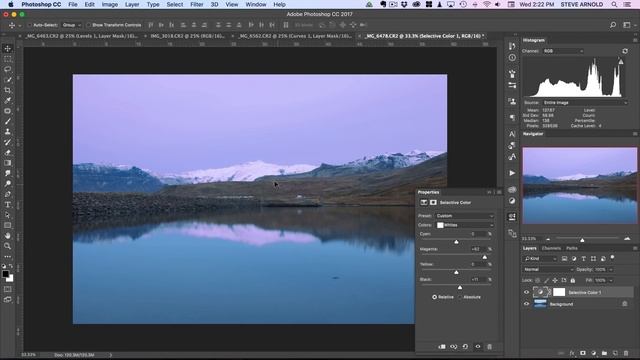This screenshot has width=640, height=360.
Task: Select the Eraser tool
Action: (x=7, y=153)
